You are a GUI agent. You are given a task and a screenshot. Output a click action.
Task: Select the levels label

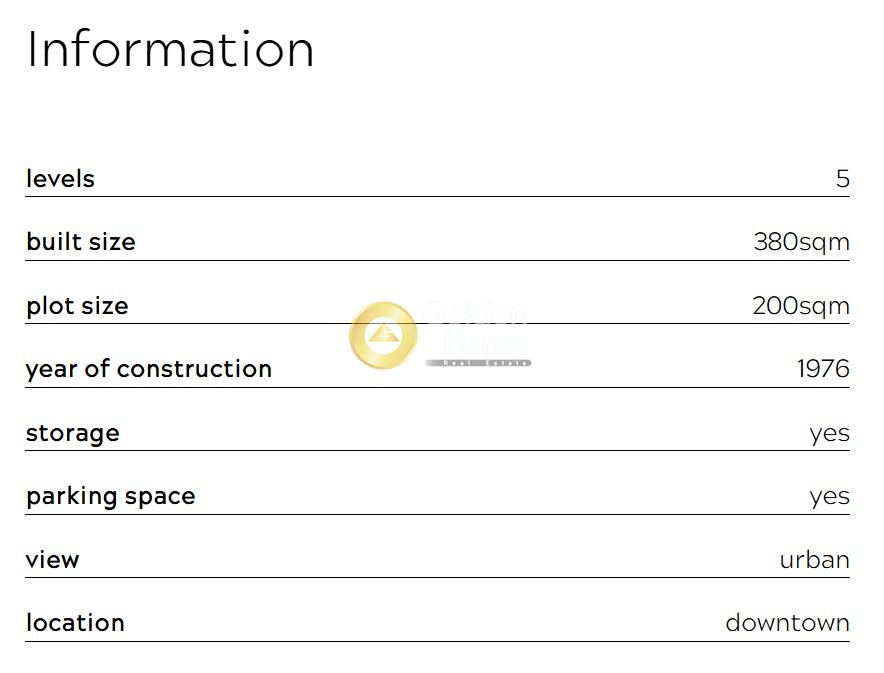60,179
